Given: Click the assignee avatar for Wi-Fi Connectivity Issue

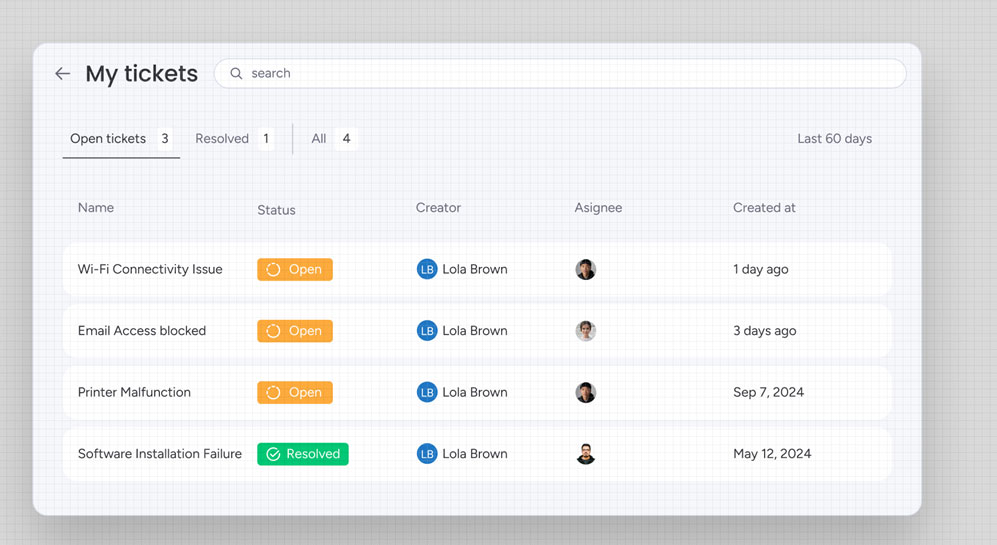Looking at the screenshot, I should click(586, 270).
